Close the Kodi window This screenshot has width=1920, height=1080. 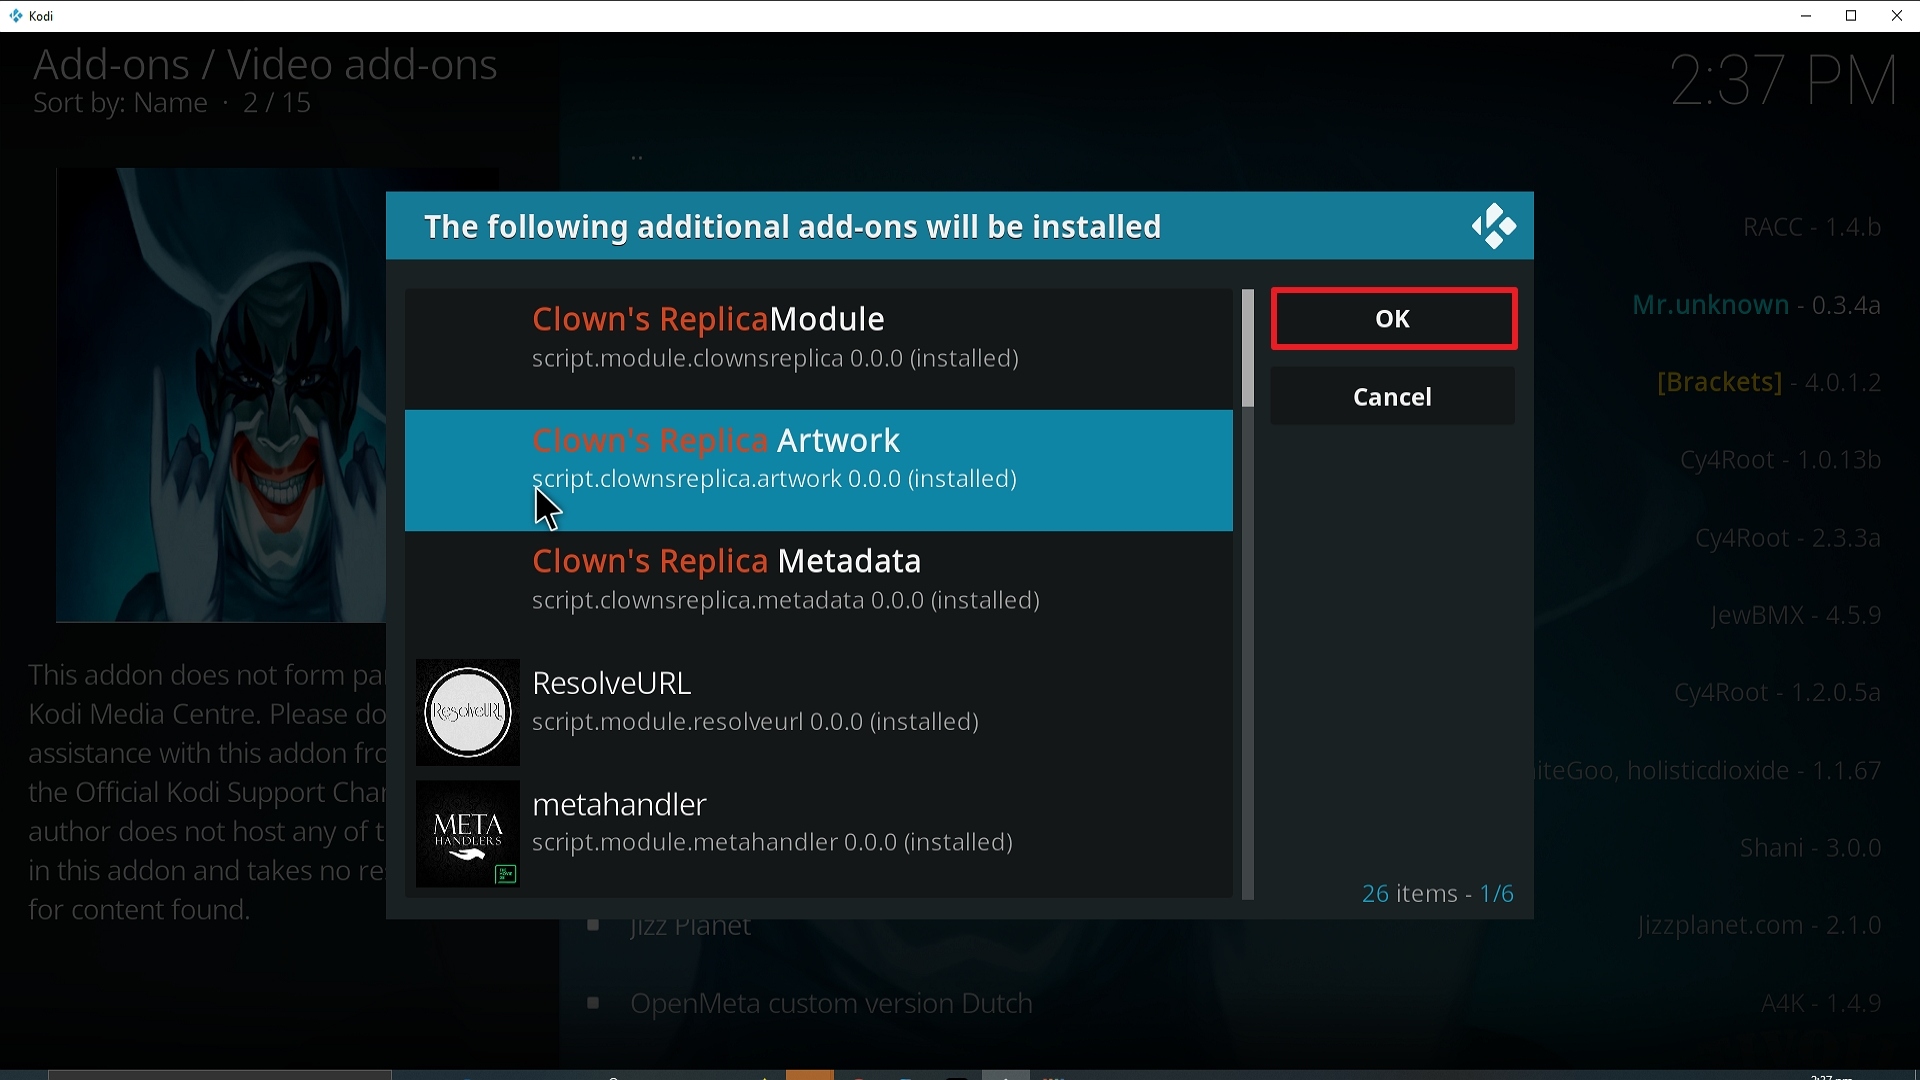point(1897,16)
